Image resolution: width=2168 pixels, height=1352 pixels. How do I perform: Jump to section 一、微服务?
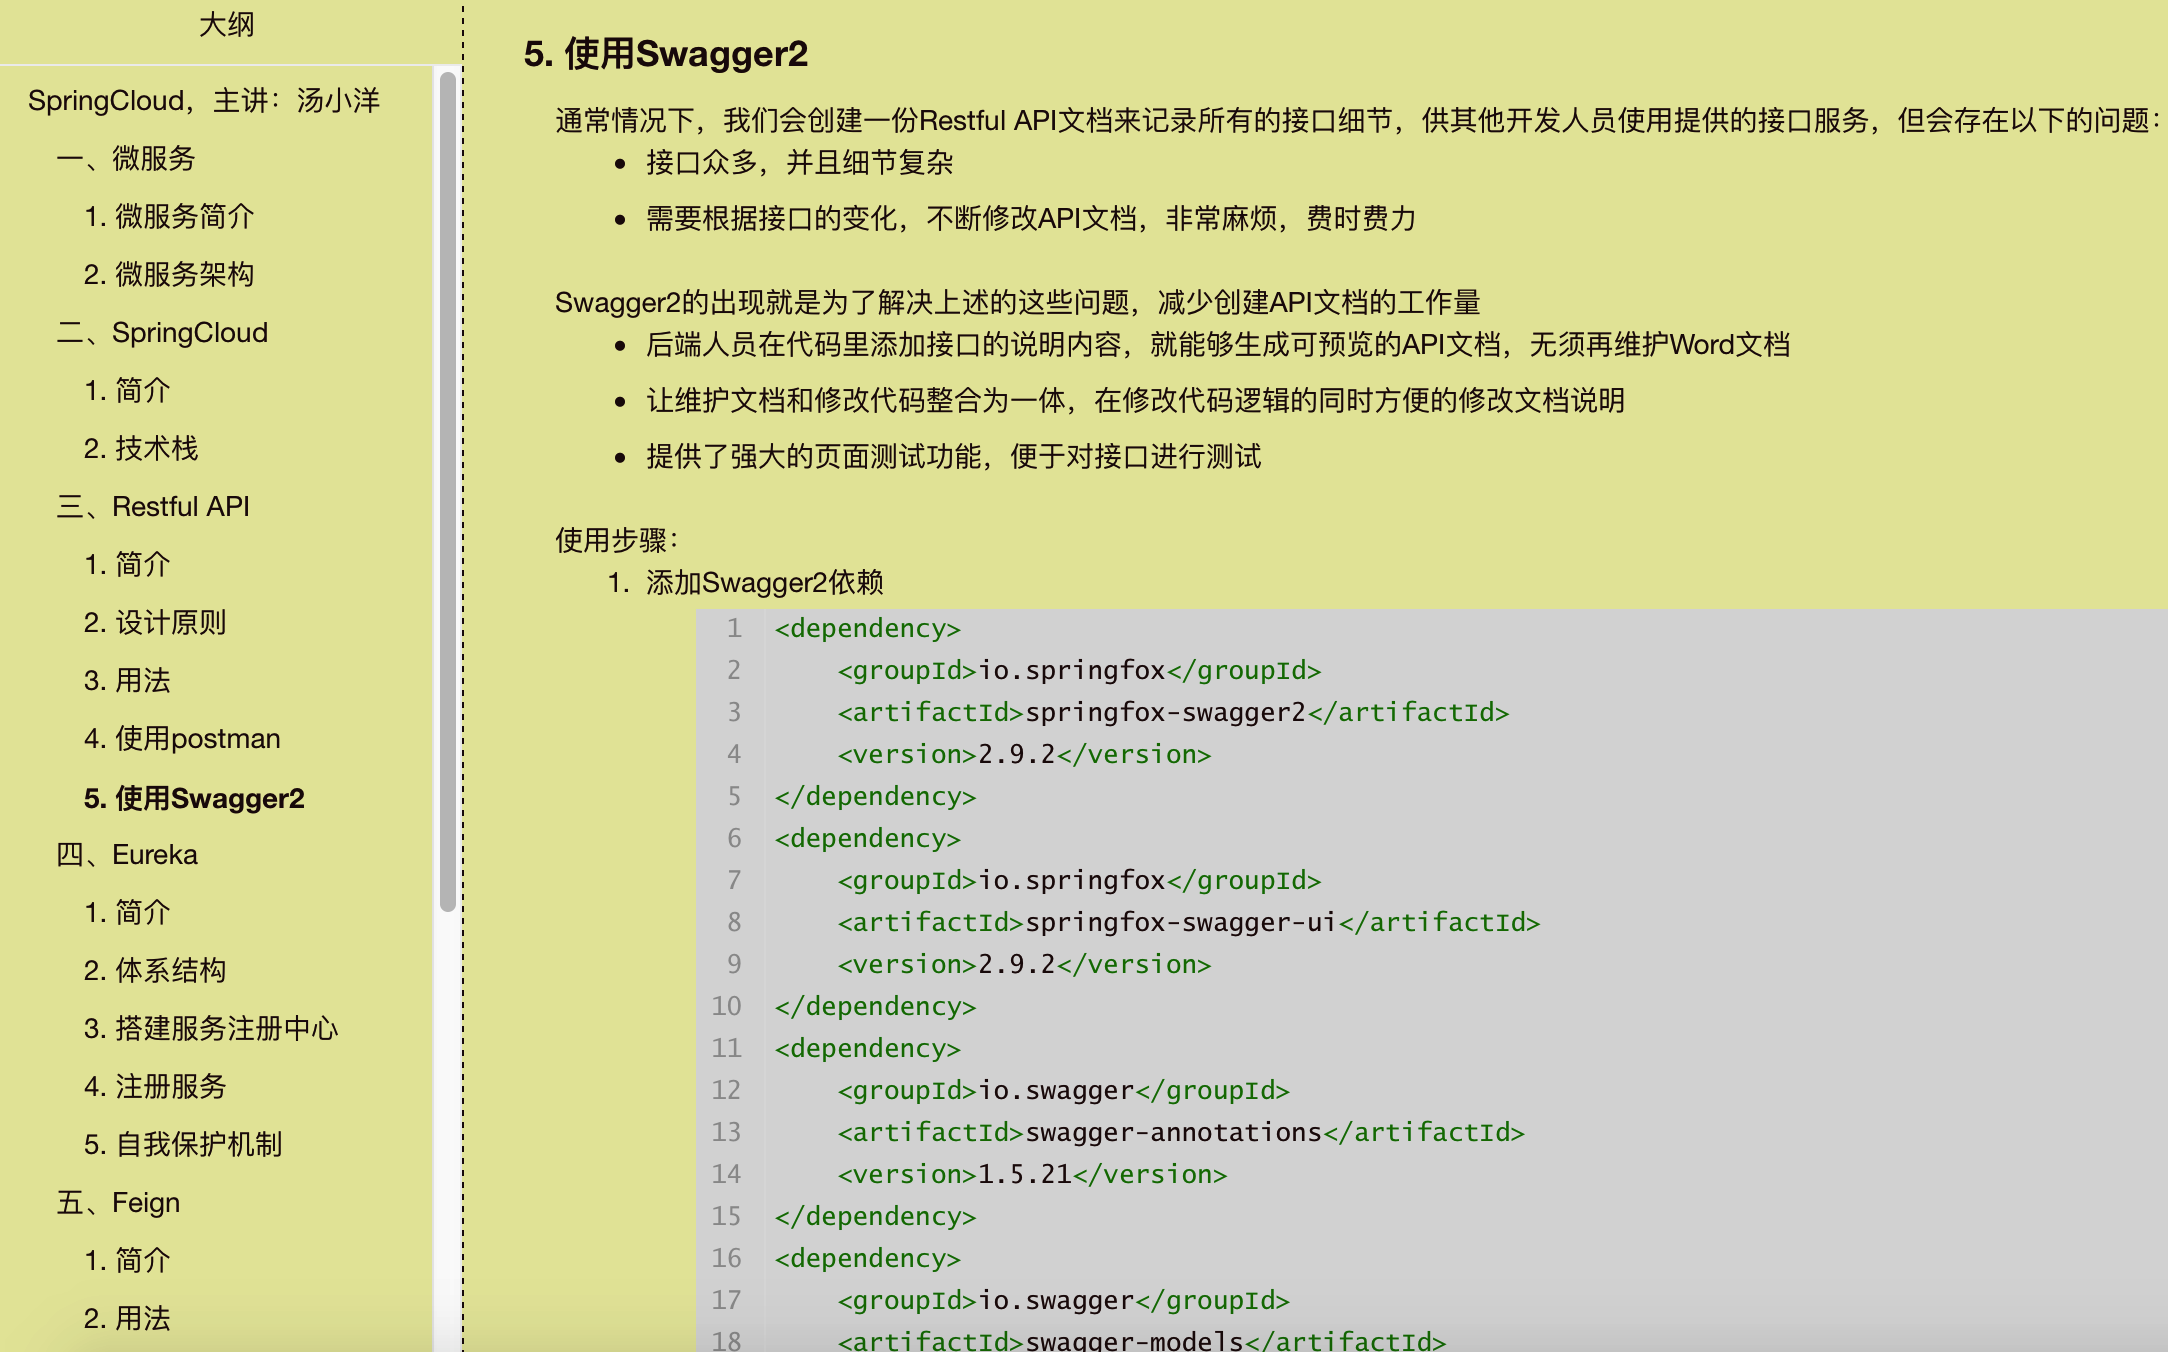(126, 159)
